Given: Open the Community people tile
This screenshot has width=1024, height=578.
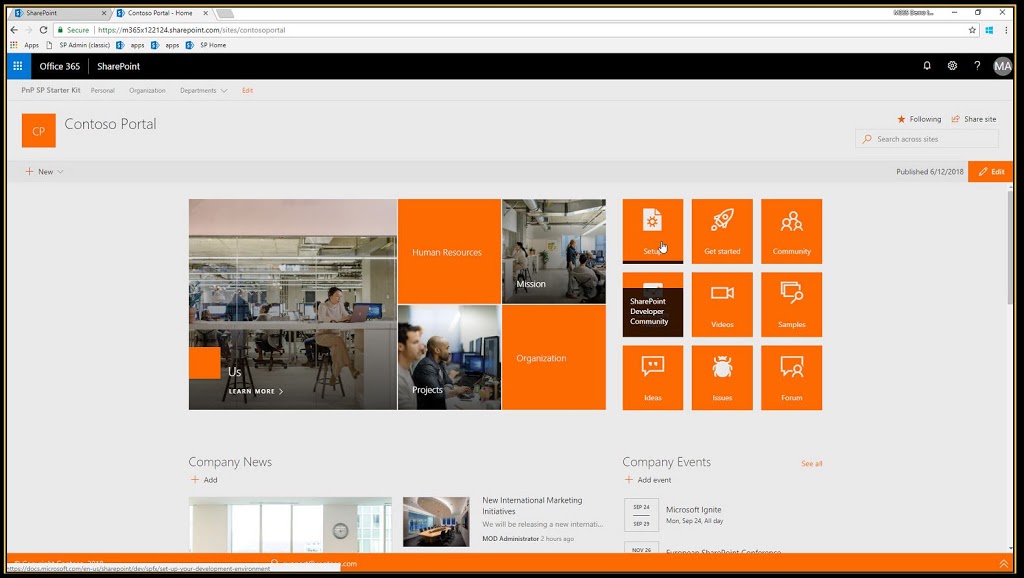Looking at the screenshot, I should pos(792,231).
